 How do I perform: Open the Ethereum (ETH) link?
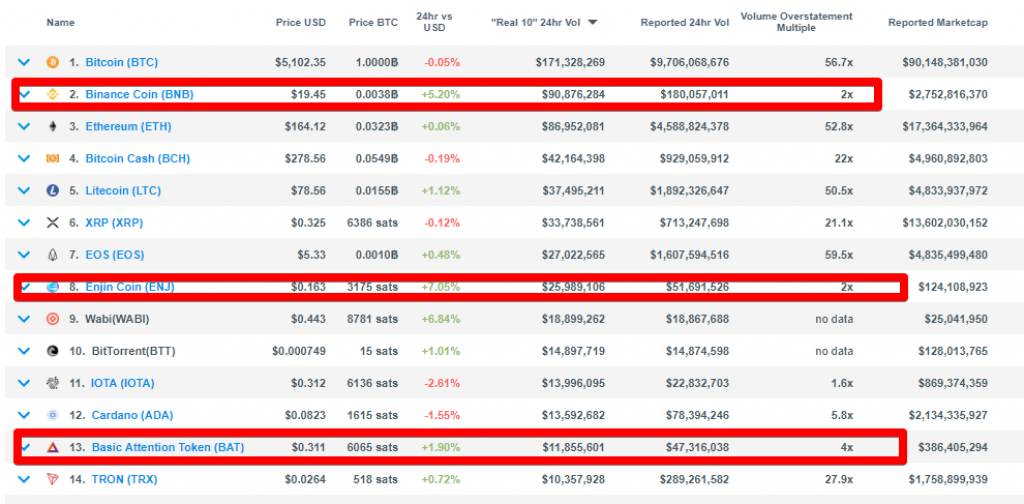[128, 127]
